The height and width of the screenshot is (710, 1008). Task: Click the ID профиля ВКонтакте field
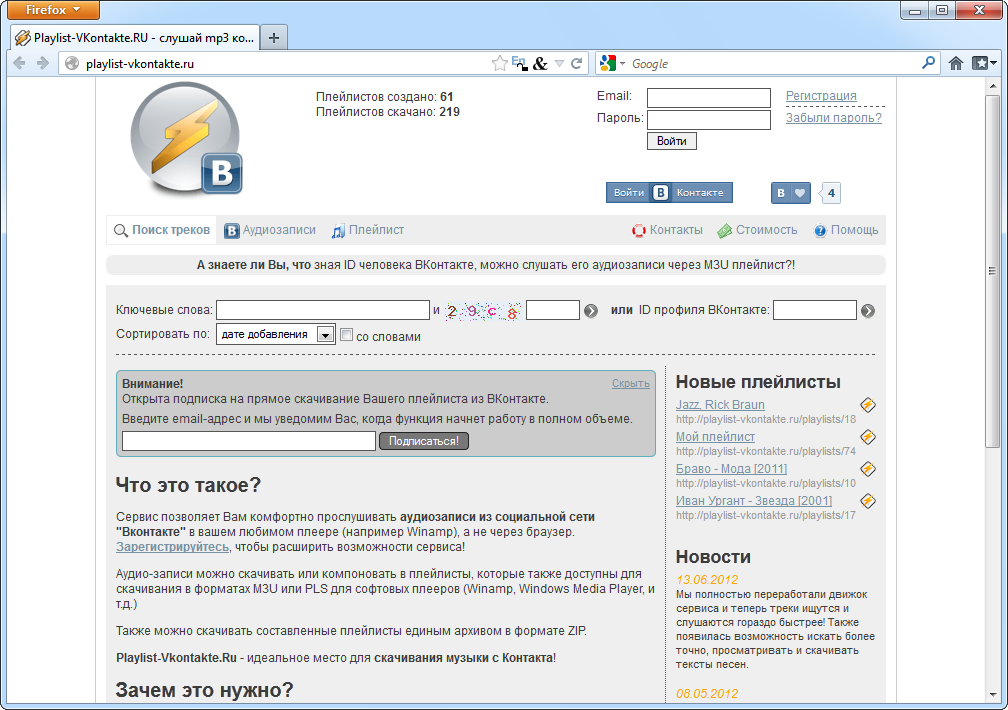[x=814, y=310]
